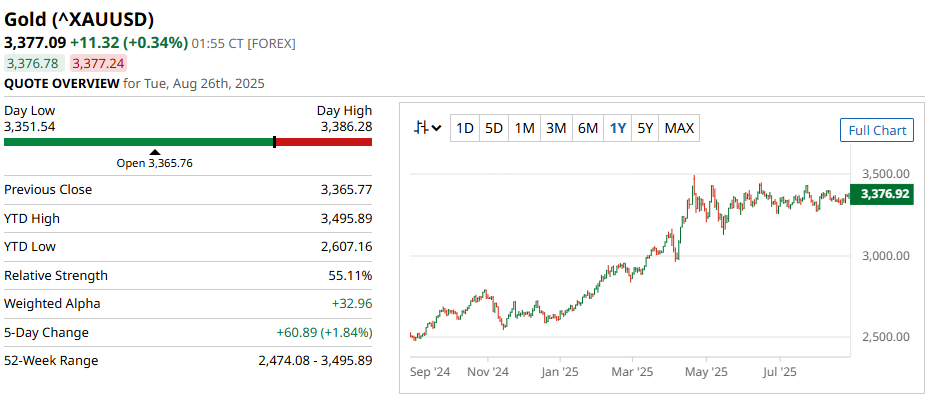Viewport: 927px width, 396px height.
Task: Click the Previous Close value 3,365.77
Action: pos(346,190)
